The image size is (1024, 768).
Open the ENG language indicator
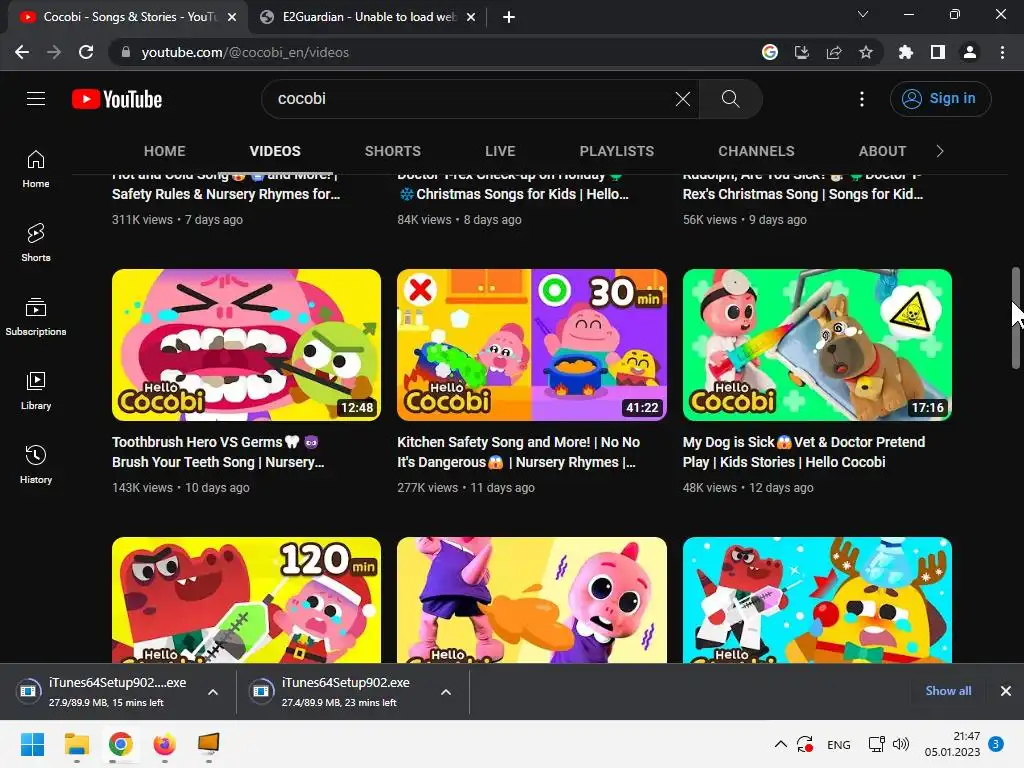point(839,744)
